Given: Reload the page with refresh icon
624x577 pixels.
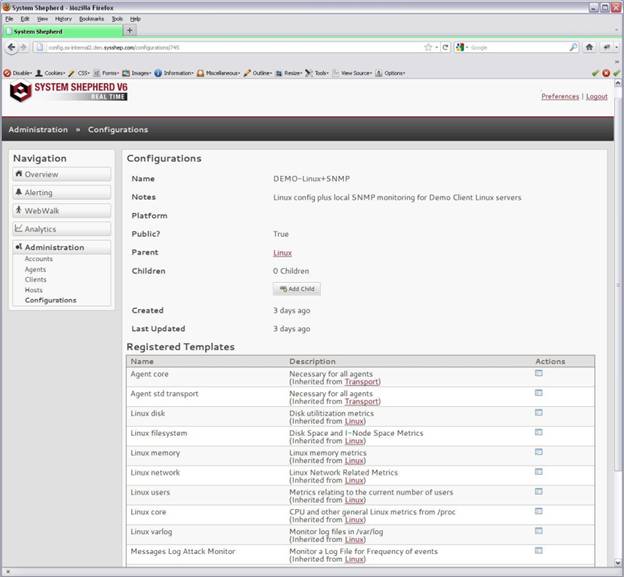Looking at the screenshot, I should tap(445, 47).
